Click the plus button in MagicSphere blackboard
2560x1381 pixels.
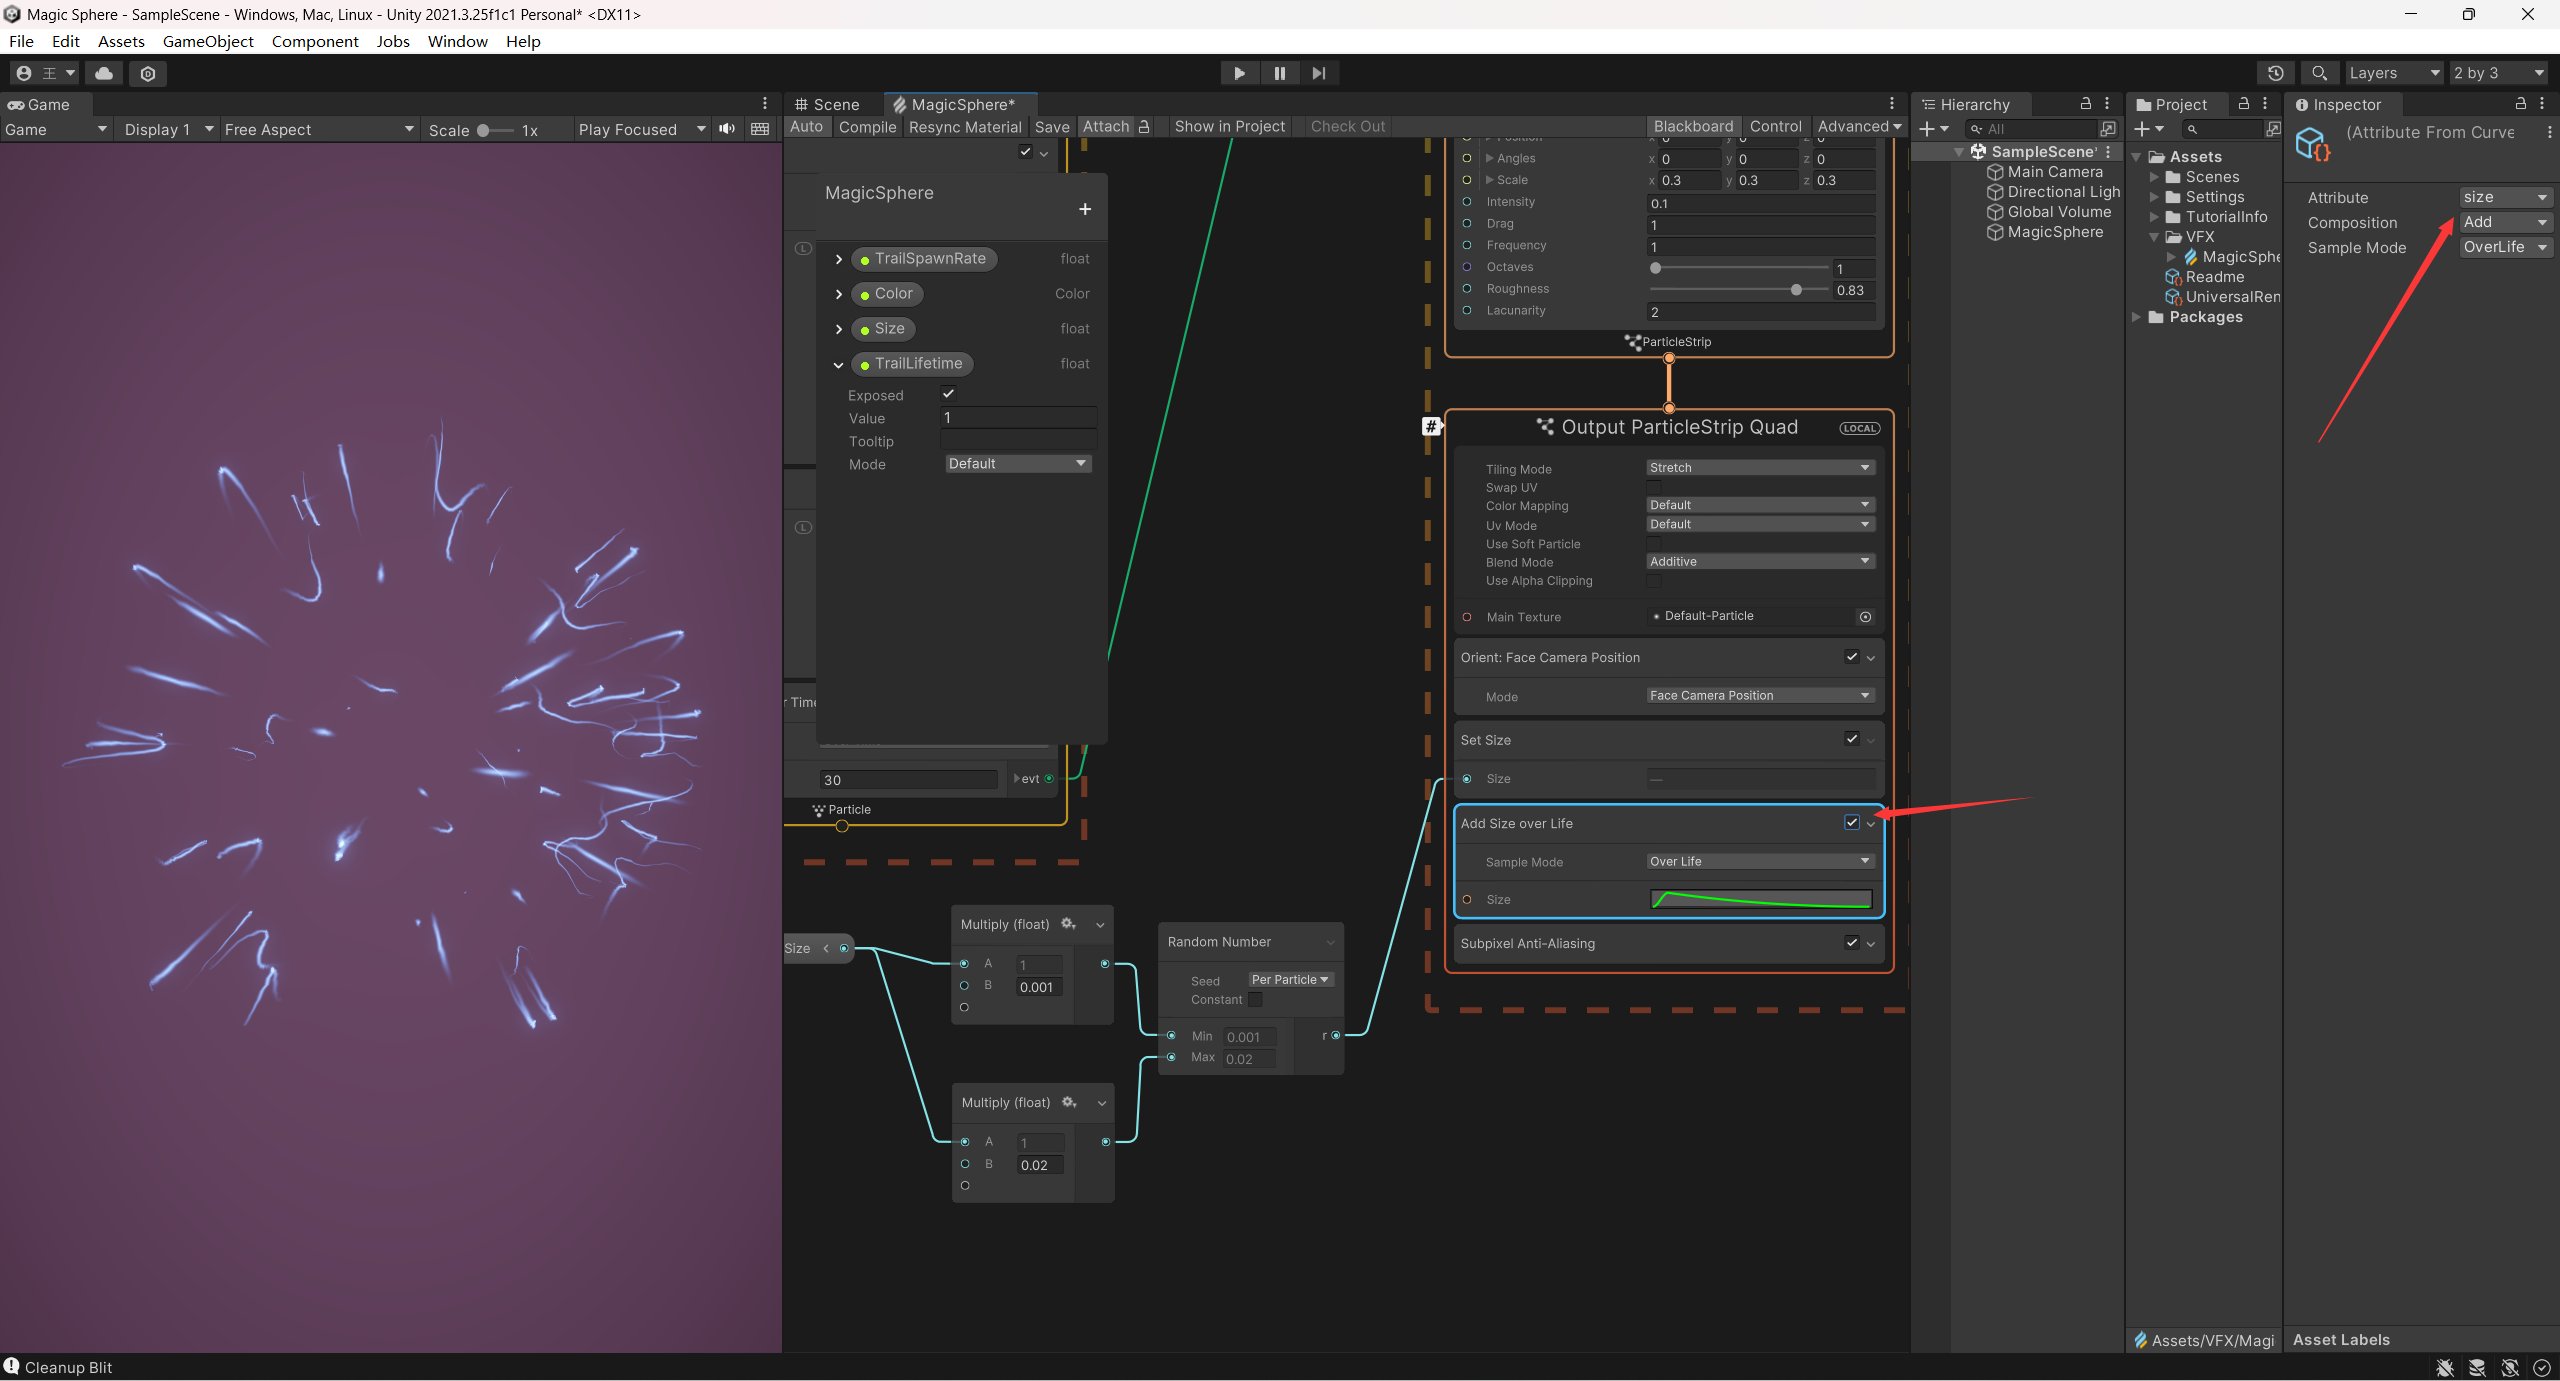1085,209
